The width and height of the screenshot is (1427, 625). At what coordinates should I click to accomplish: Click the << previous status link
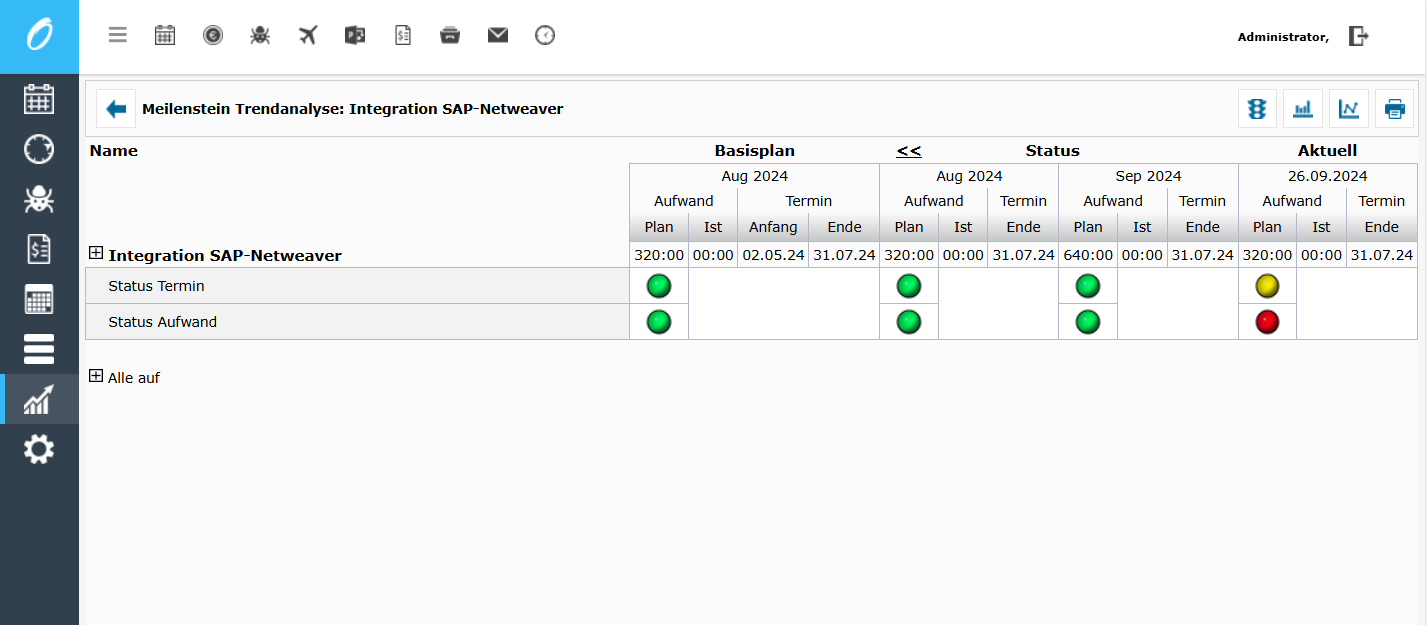[908, 151]
